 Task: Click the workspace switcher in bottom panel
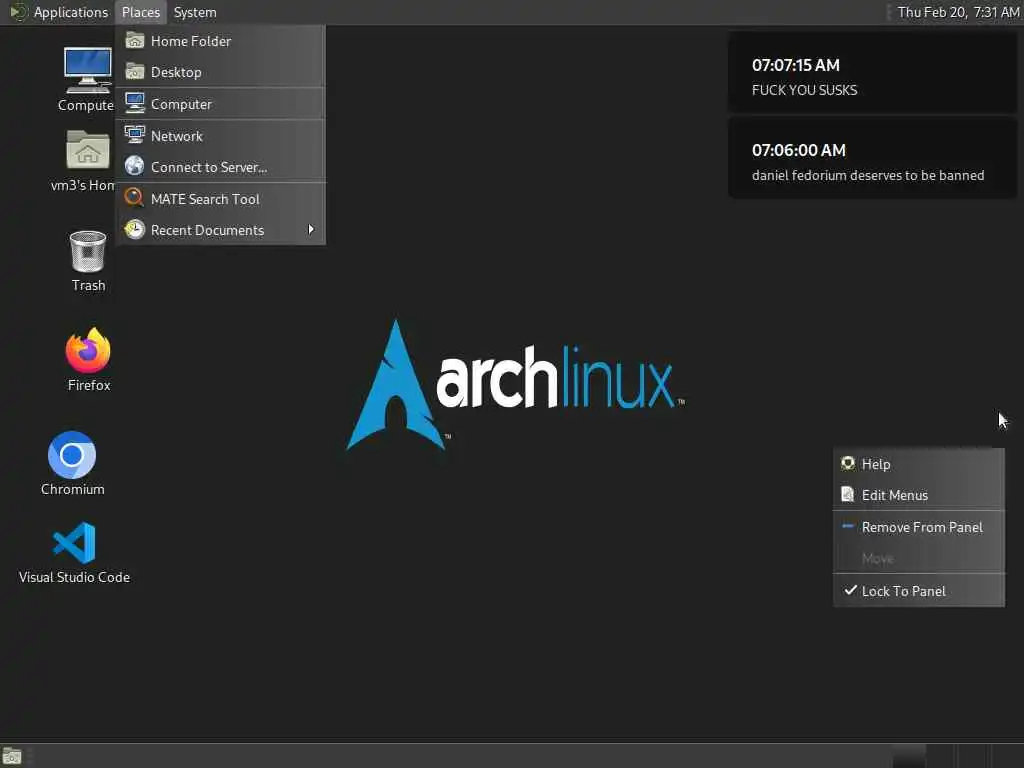(x=957, y=756)
